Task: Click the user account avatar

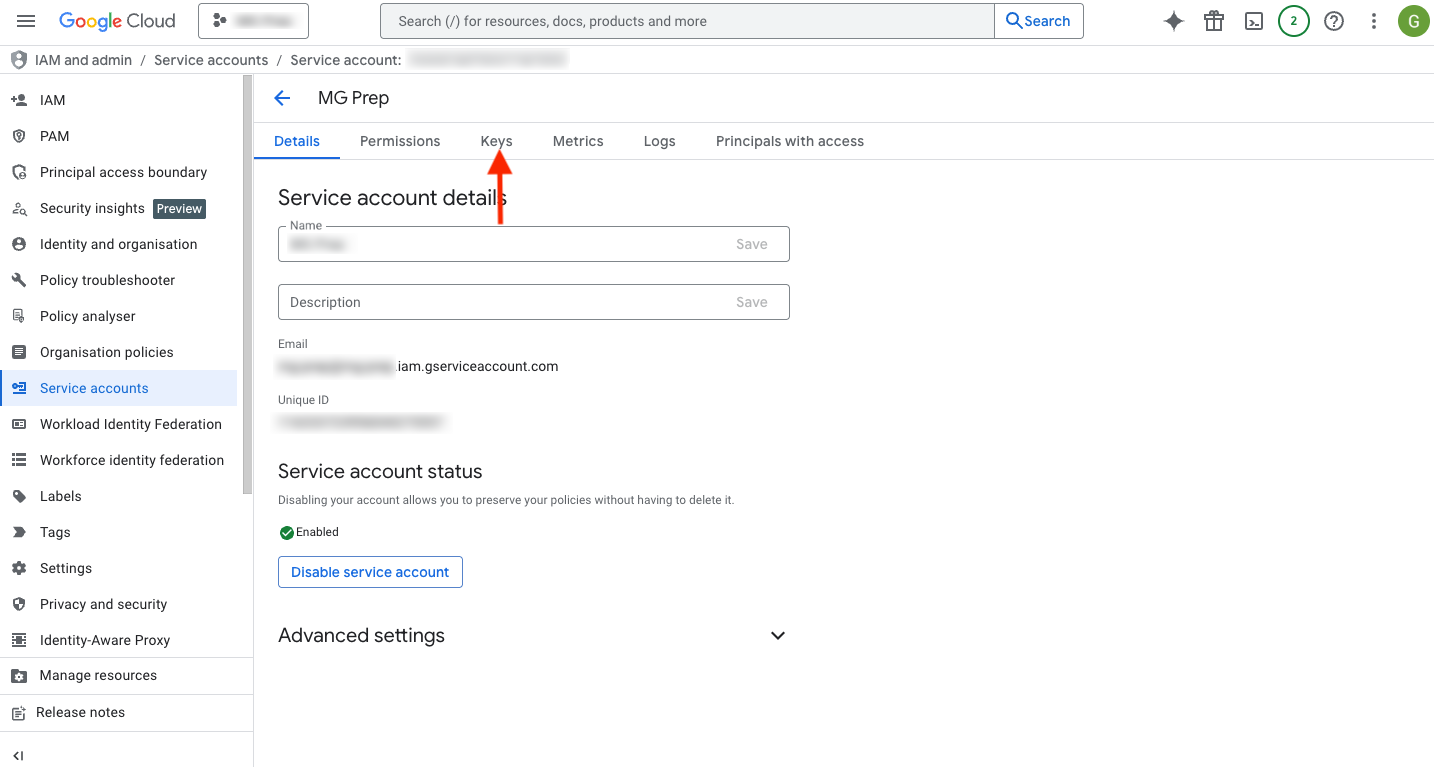Action: (x=1413, y=21)
